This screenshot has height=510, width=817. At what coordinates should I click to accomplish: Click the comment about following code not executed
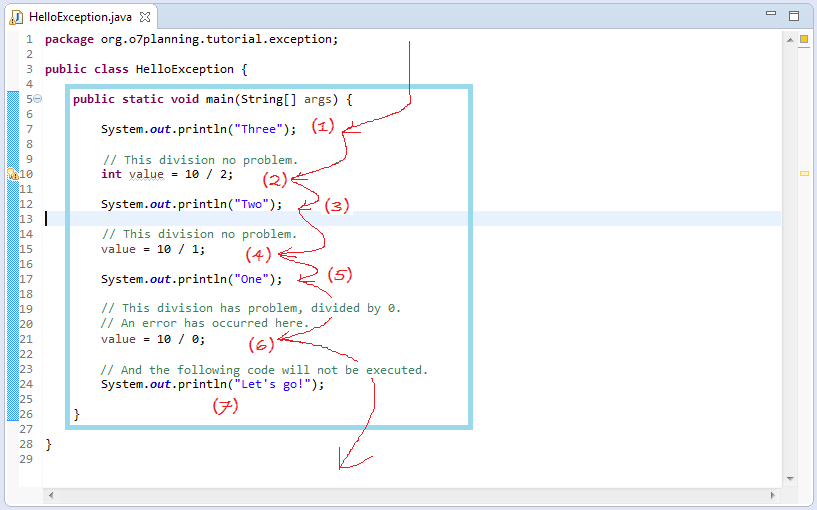pos(264,370)
